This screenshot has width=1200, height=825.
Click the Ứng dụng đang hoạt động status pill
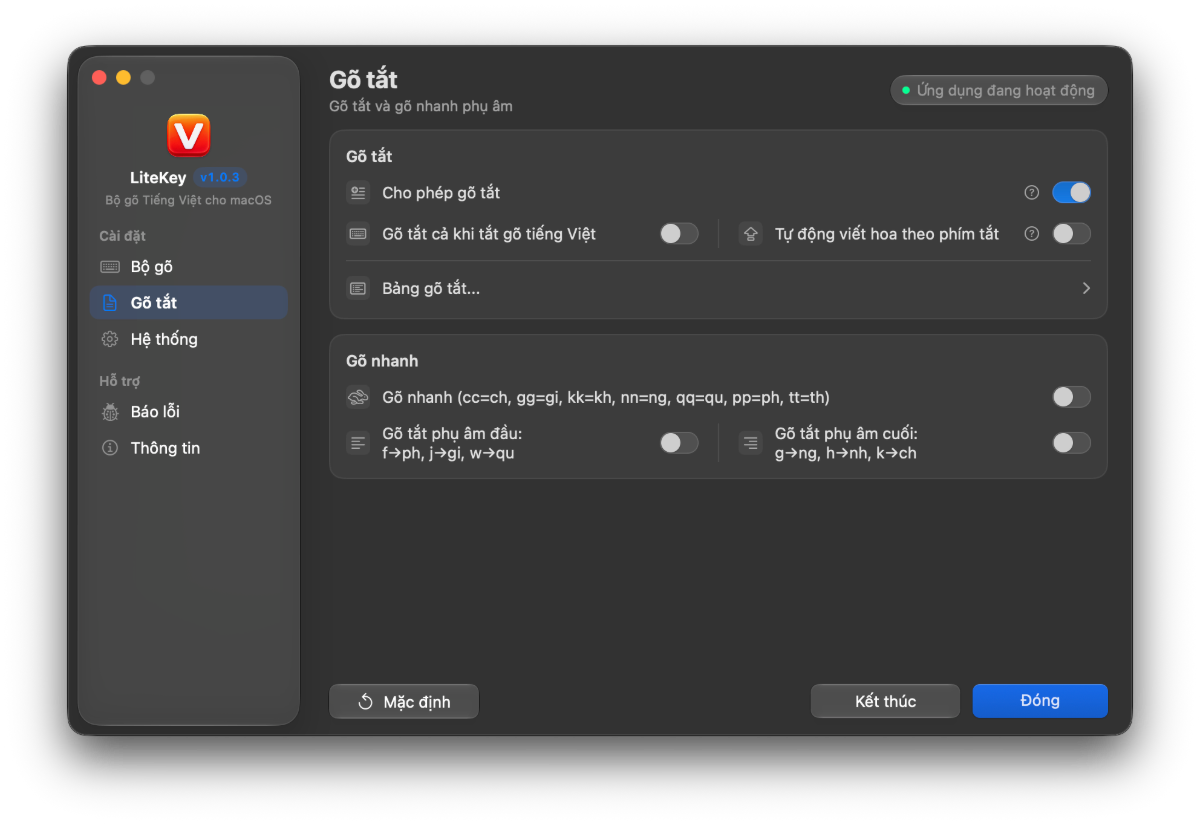[x=999, y=90]
